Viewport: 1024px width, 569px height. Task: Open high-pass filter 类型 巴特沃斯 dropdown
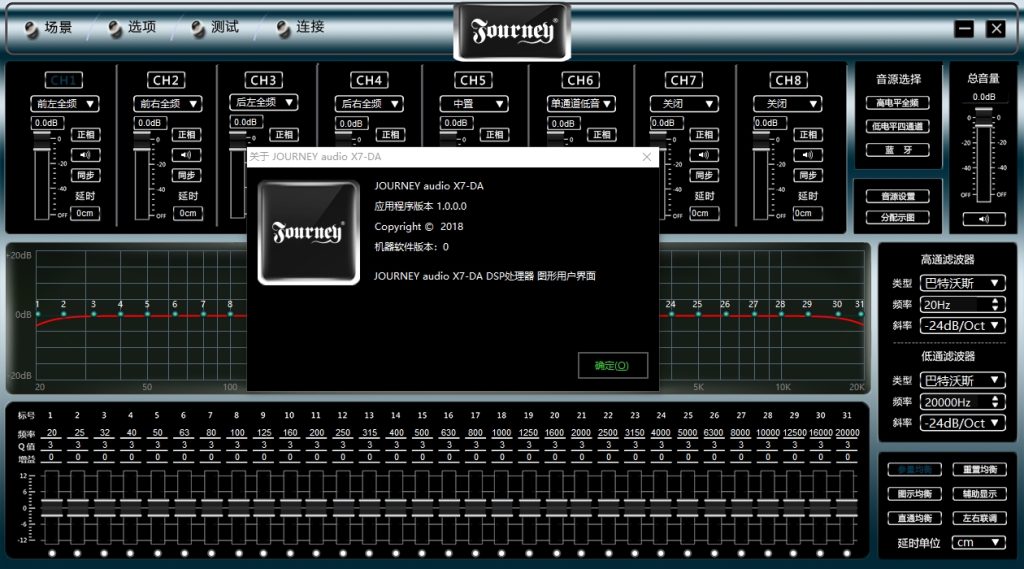[963, 283]
